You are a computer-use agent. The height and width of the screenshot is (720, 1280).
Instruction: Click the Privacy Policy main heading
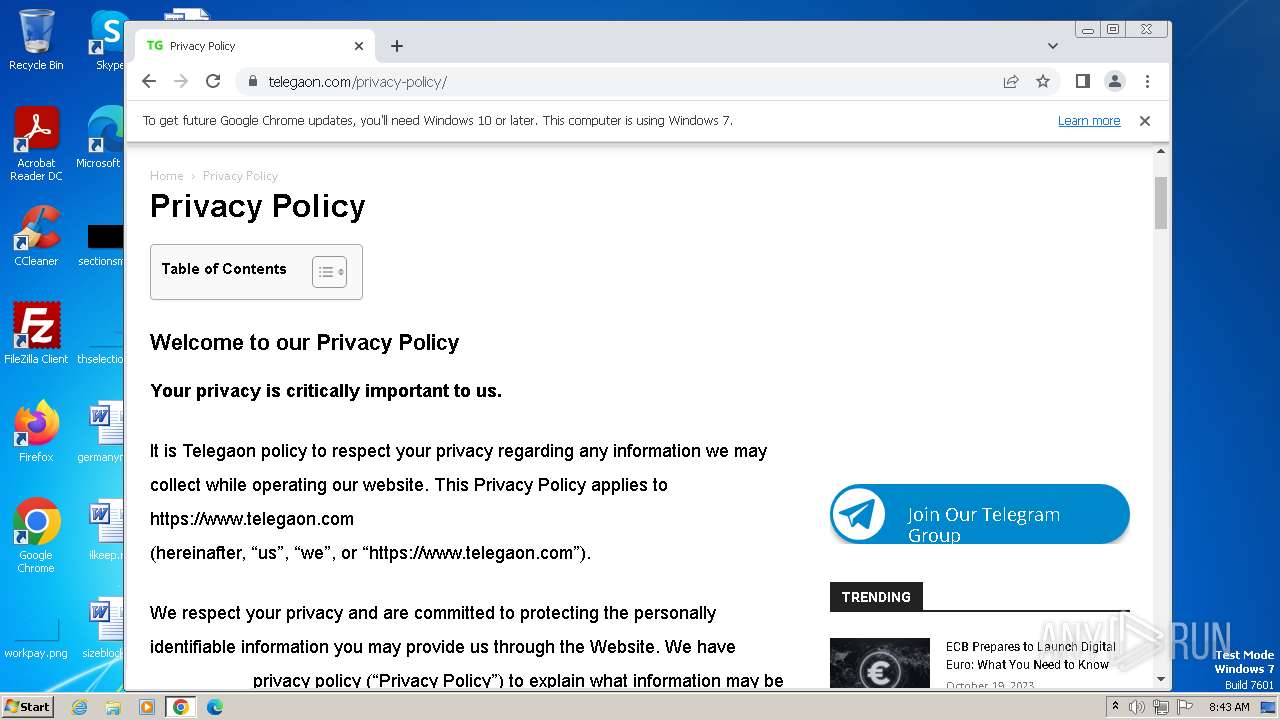(258, 206)
